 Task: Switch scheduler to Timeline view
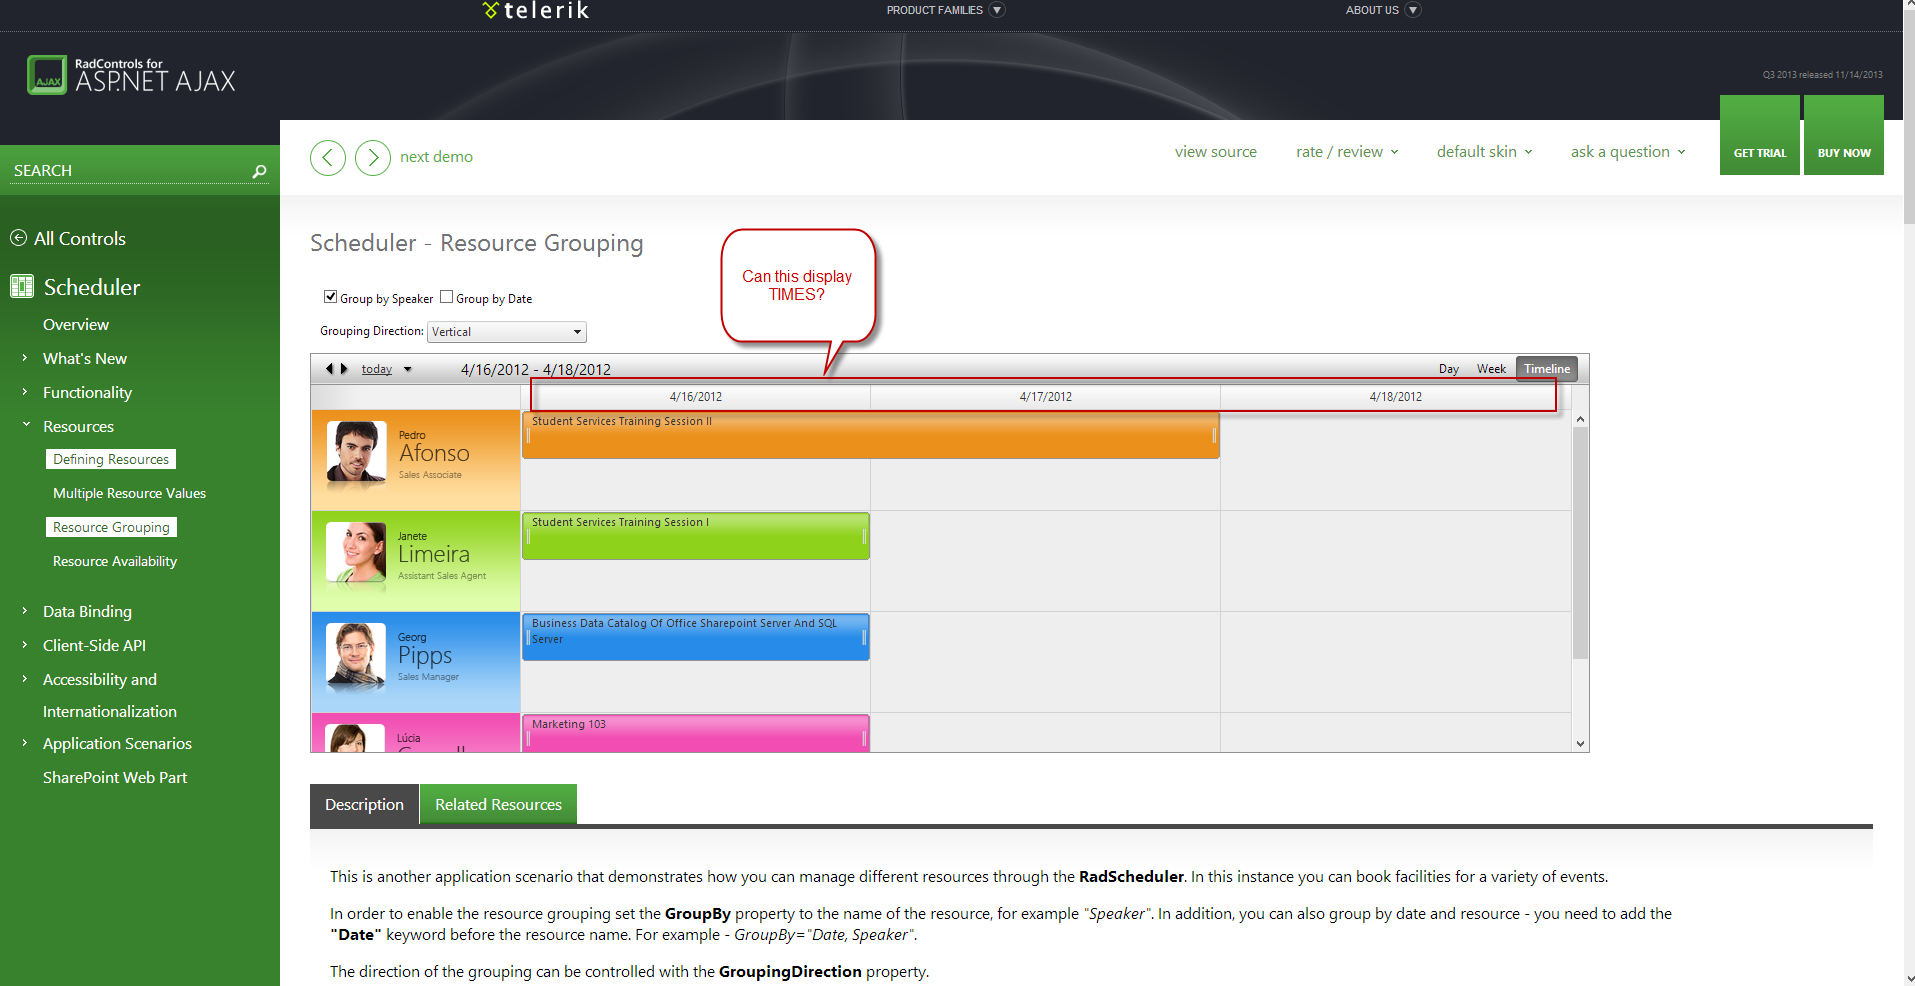click(1547, 369)
